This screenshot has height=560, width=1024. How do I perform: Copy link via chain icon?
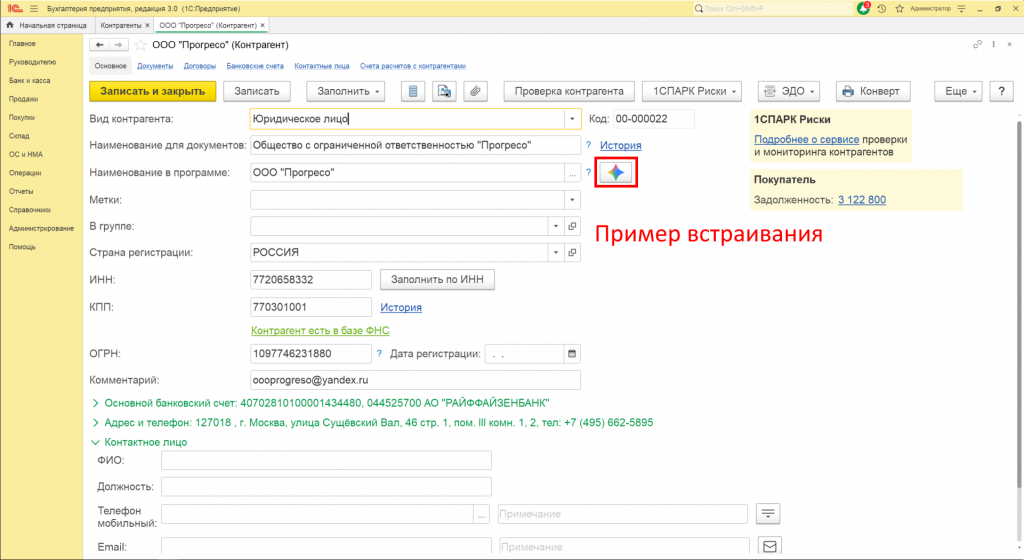[x=978, y=44]
